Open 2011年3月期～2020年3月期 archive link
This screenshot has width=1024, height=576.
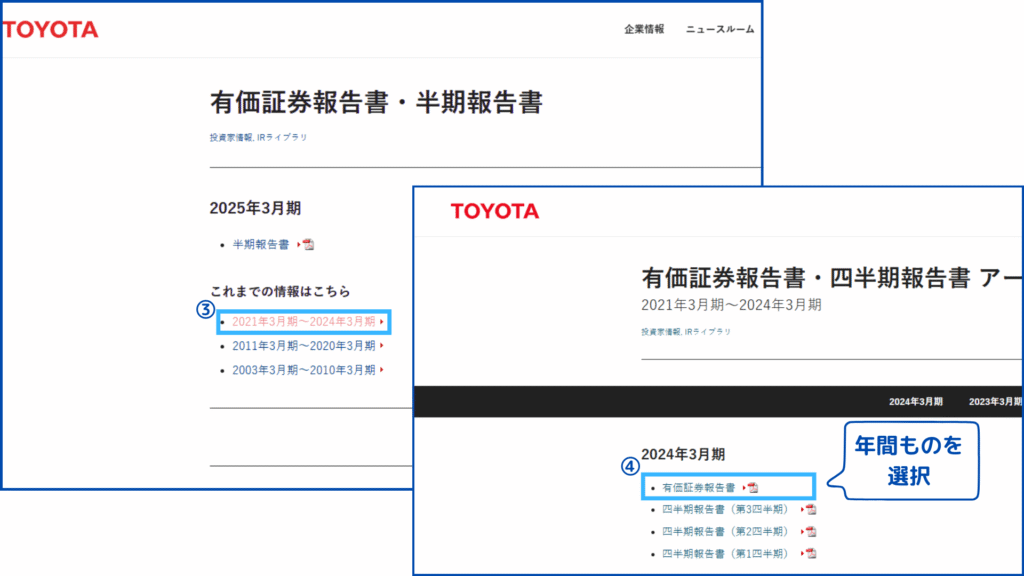304,345
